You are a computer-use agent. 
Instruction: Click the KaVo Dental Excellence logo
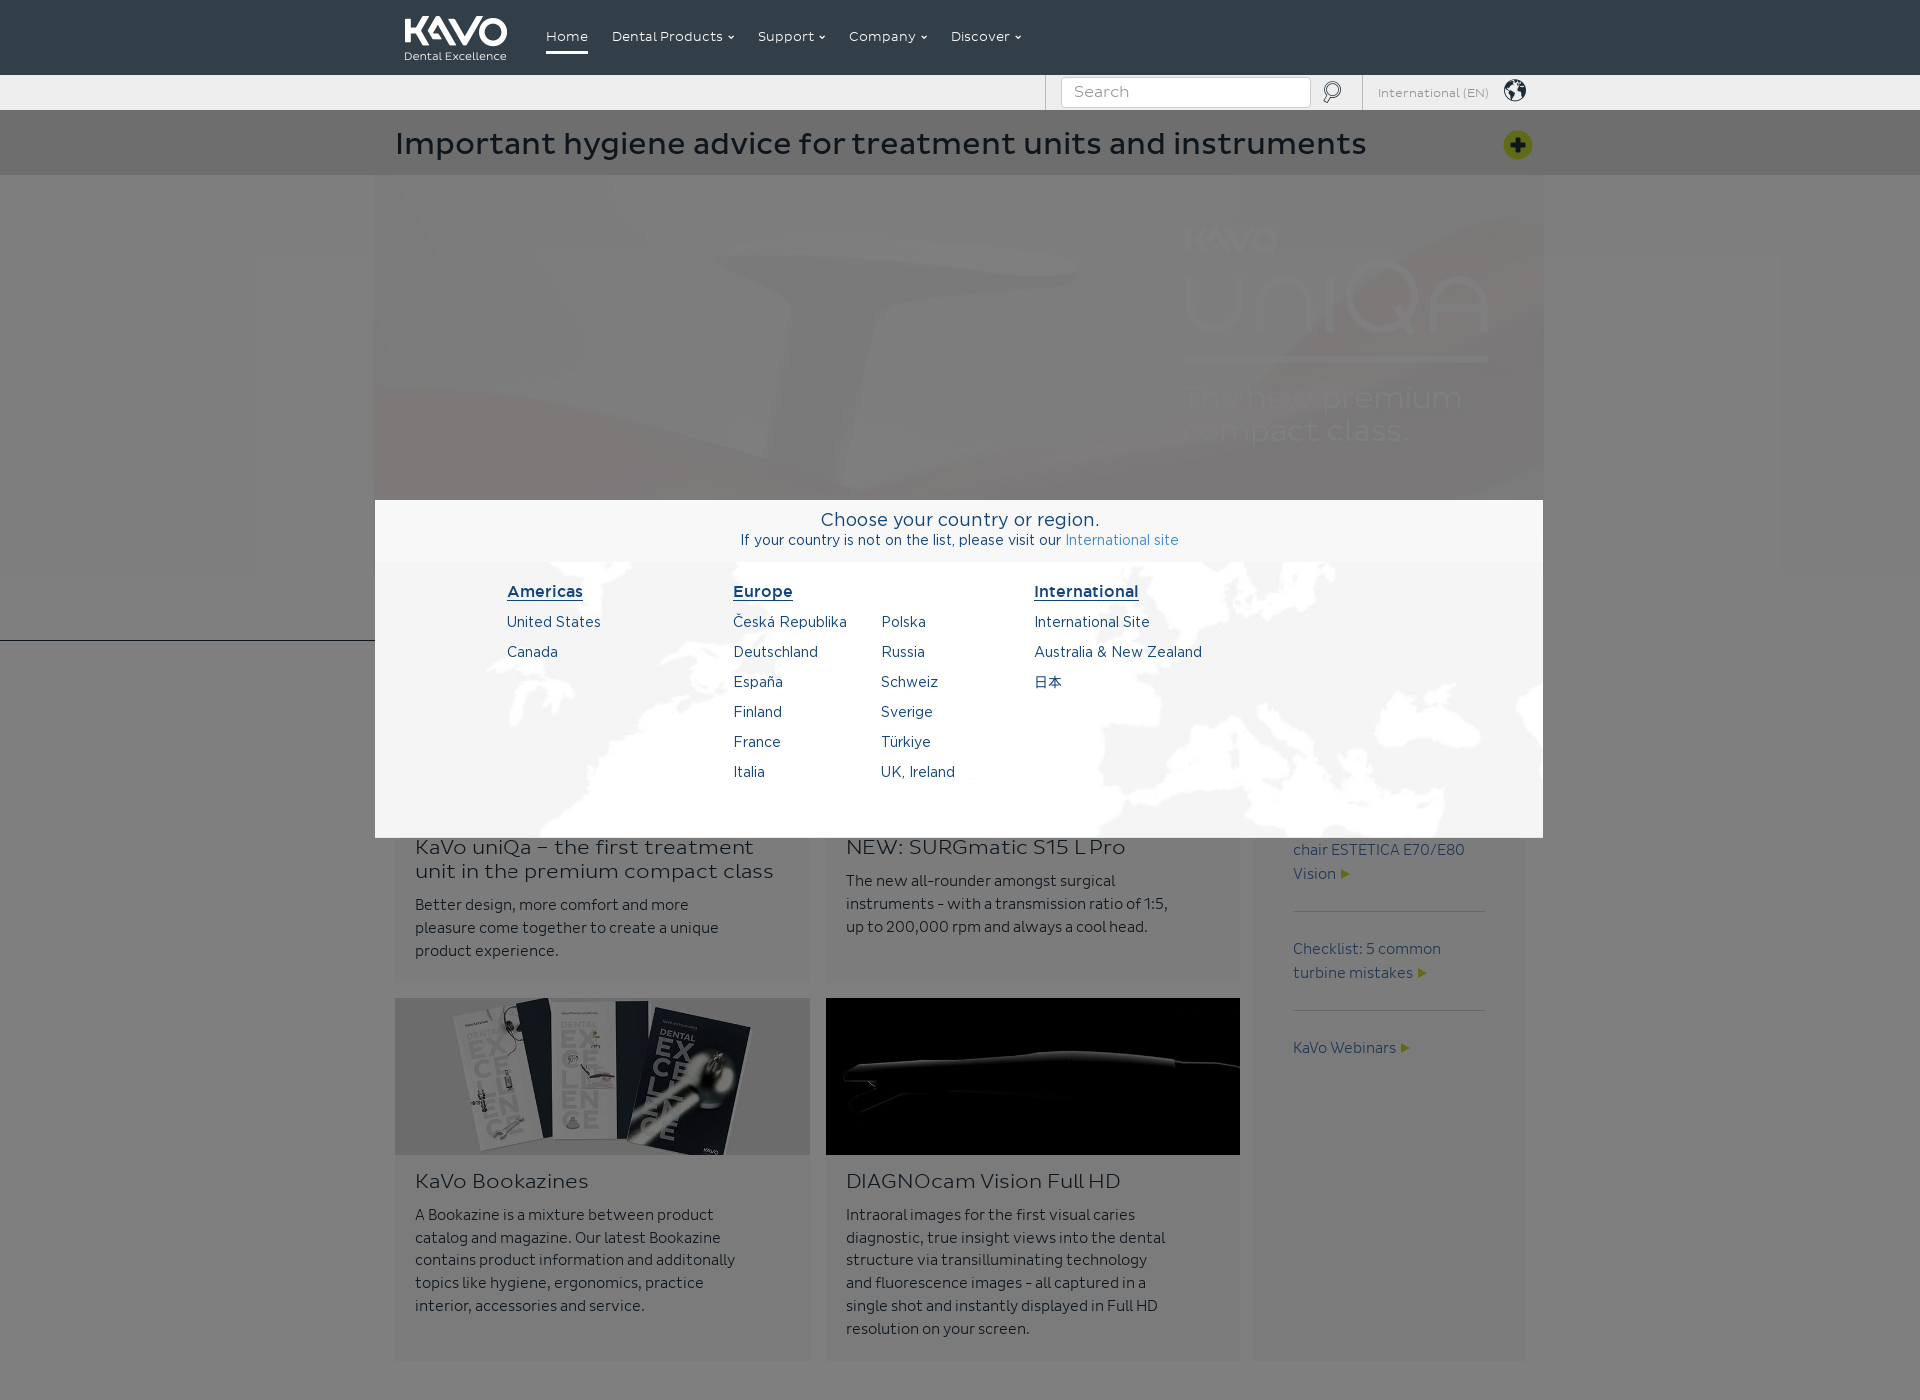pos(455,38)
